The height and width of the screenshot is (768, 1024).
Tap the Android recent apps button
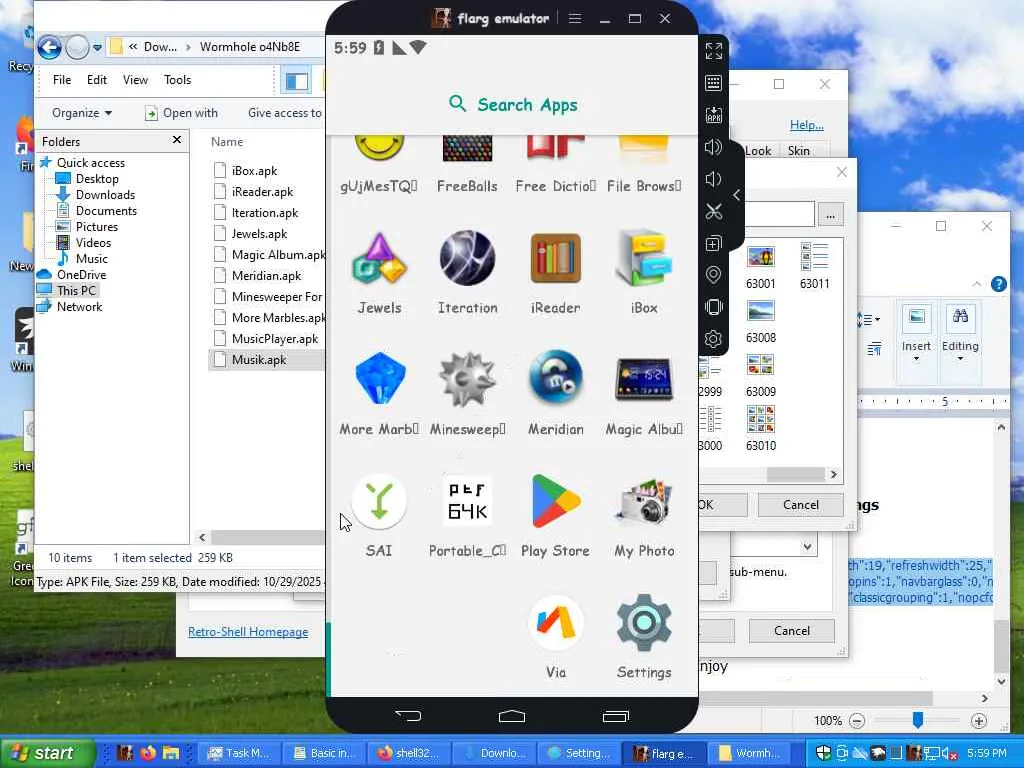(x=615, y=716)
